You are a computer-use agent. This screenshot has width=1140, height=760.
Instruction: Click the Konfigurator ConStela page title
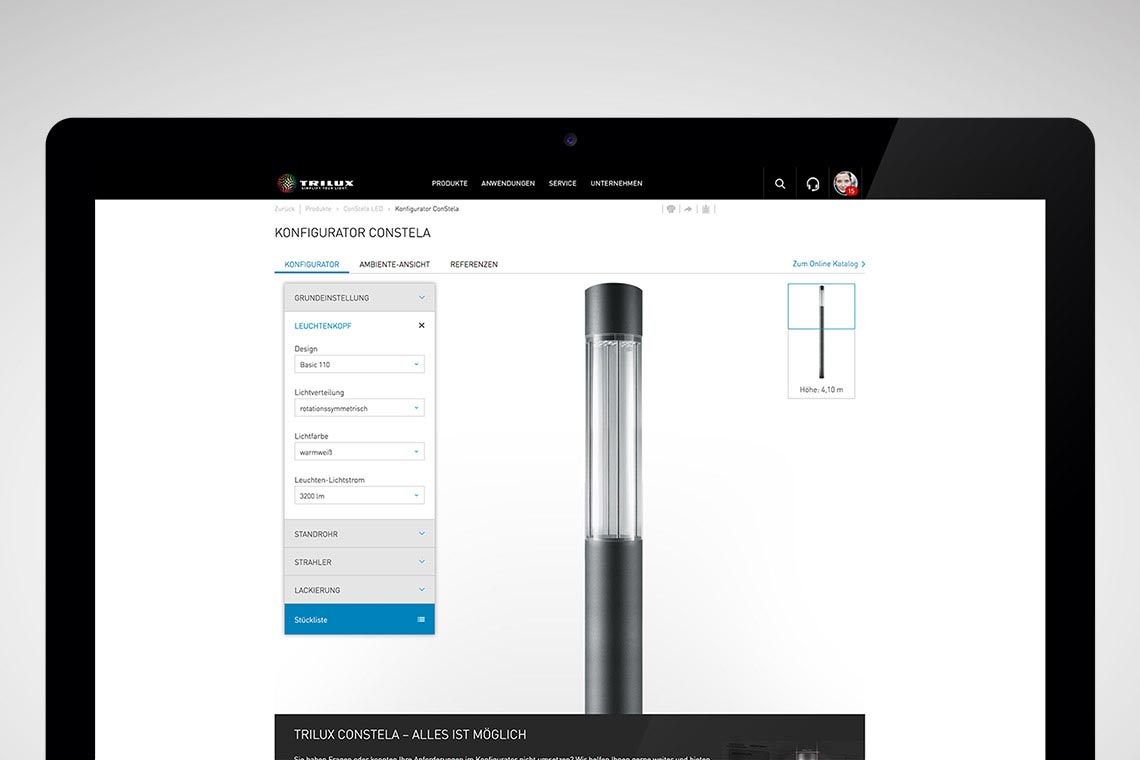tap(353, 233)
